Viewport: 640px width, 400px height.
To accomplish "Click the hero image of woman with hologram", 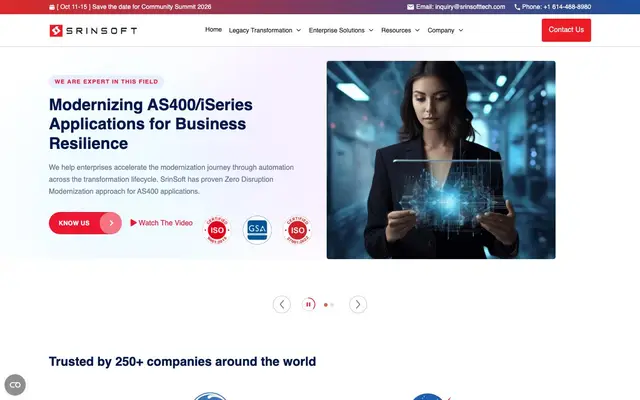I will point(441,160).
